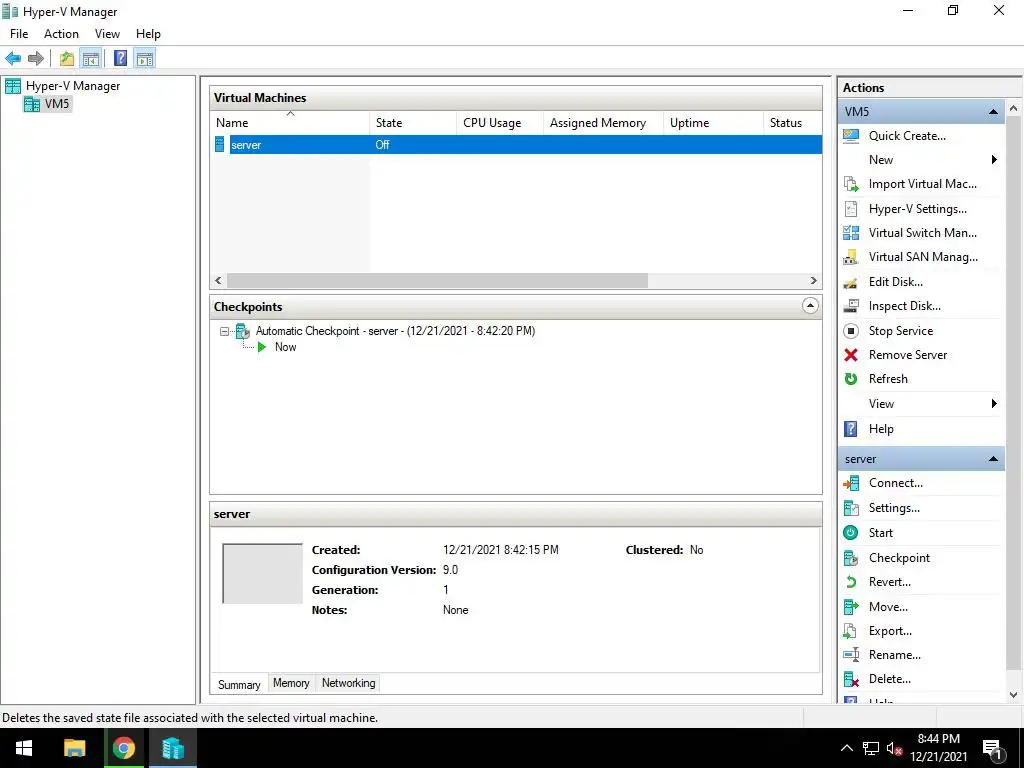Image resolution: width=1024 pixels, height=768 pixels.
Task: Collapse the Automatic Checkpoint tree node
Action: pos(224,332)
